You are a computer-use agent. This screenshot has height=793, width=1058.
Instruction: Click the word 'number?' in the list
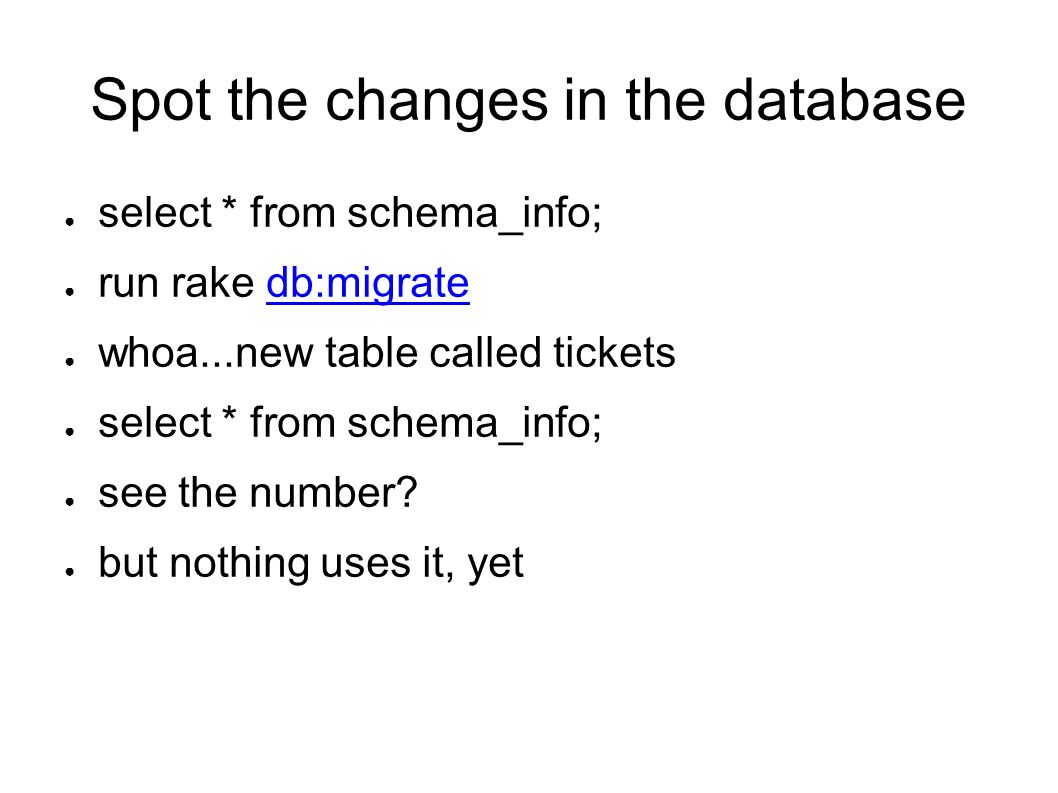[x=333, y=493]
